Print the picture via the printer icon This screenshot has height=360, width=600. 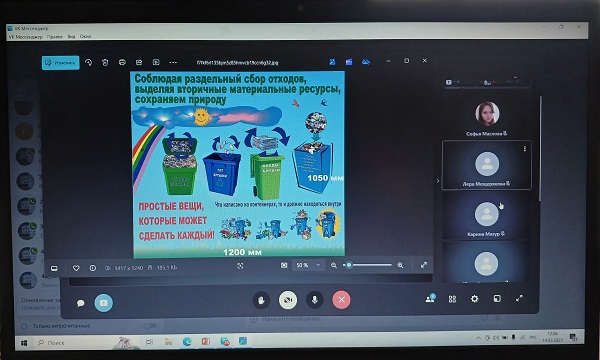tap(122, 62)
